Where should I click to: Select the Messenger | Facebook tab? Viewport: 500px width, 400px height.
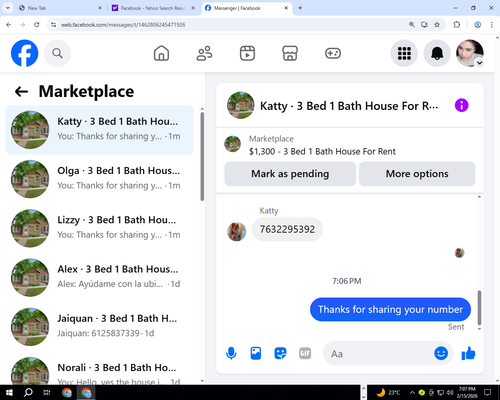[247, 8]
